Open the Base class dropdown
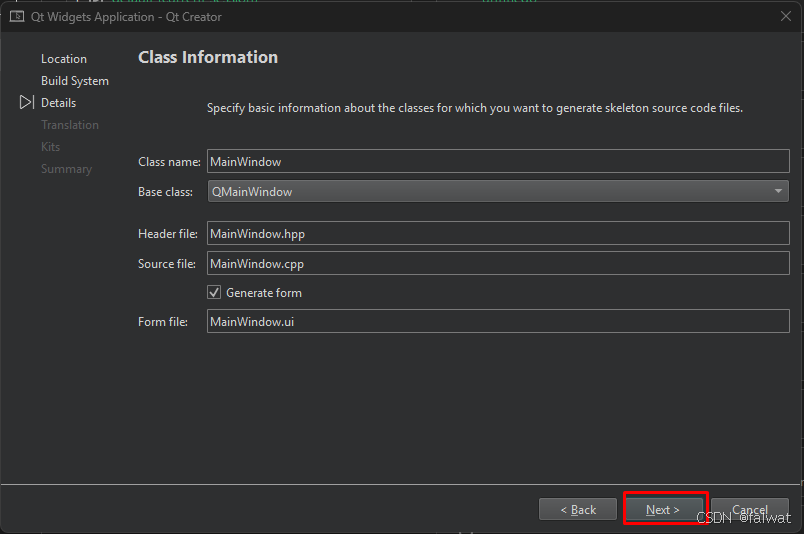This screenshot has width=804, height=534. (x=498, y=191)
